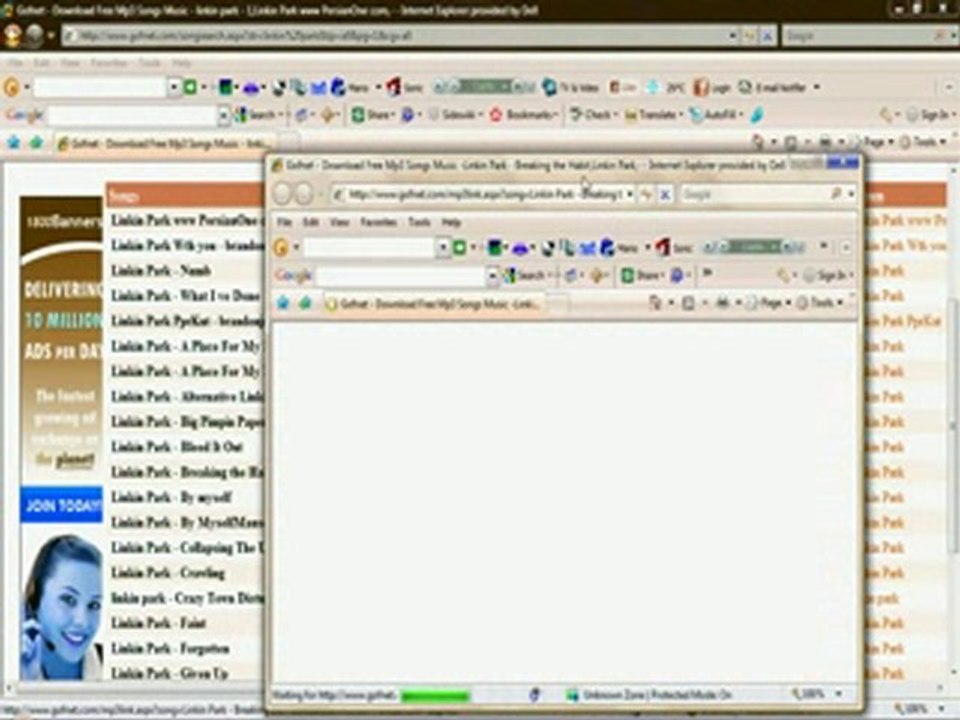960x720 pixels.
Task: Open Linkin Park - Faint link
Action: [x=159, y=623]
